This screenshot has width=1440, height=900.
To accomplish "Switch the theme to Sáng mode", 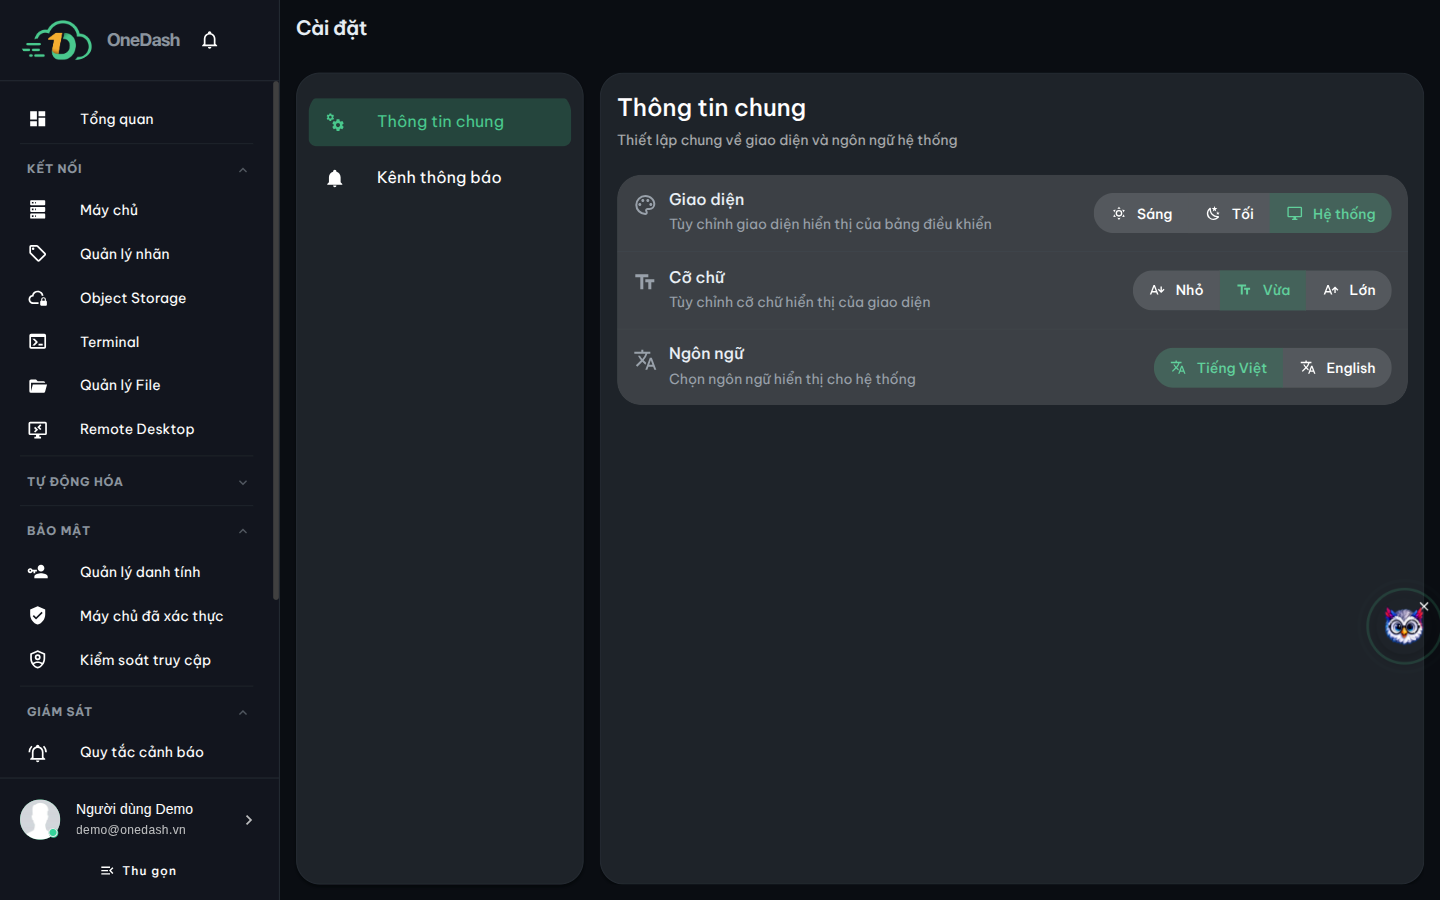I will pyautogui.click(x=1142, y=214).
